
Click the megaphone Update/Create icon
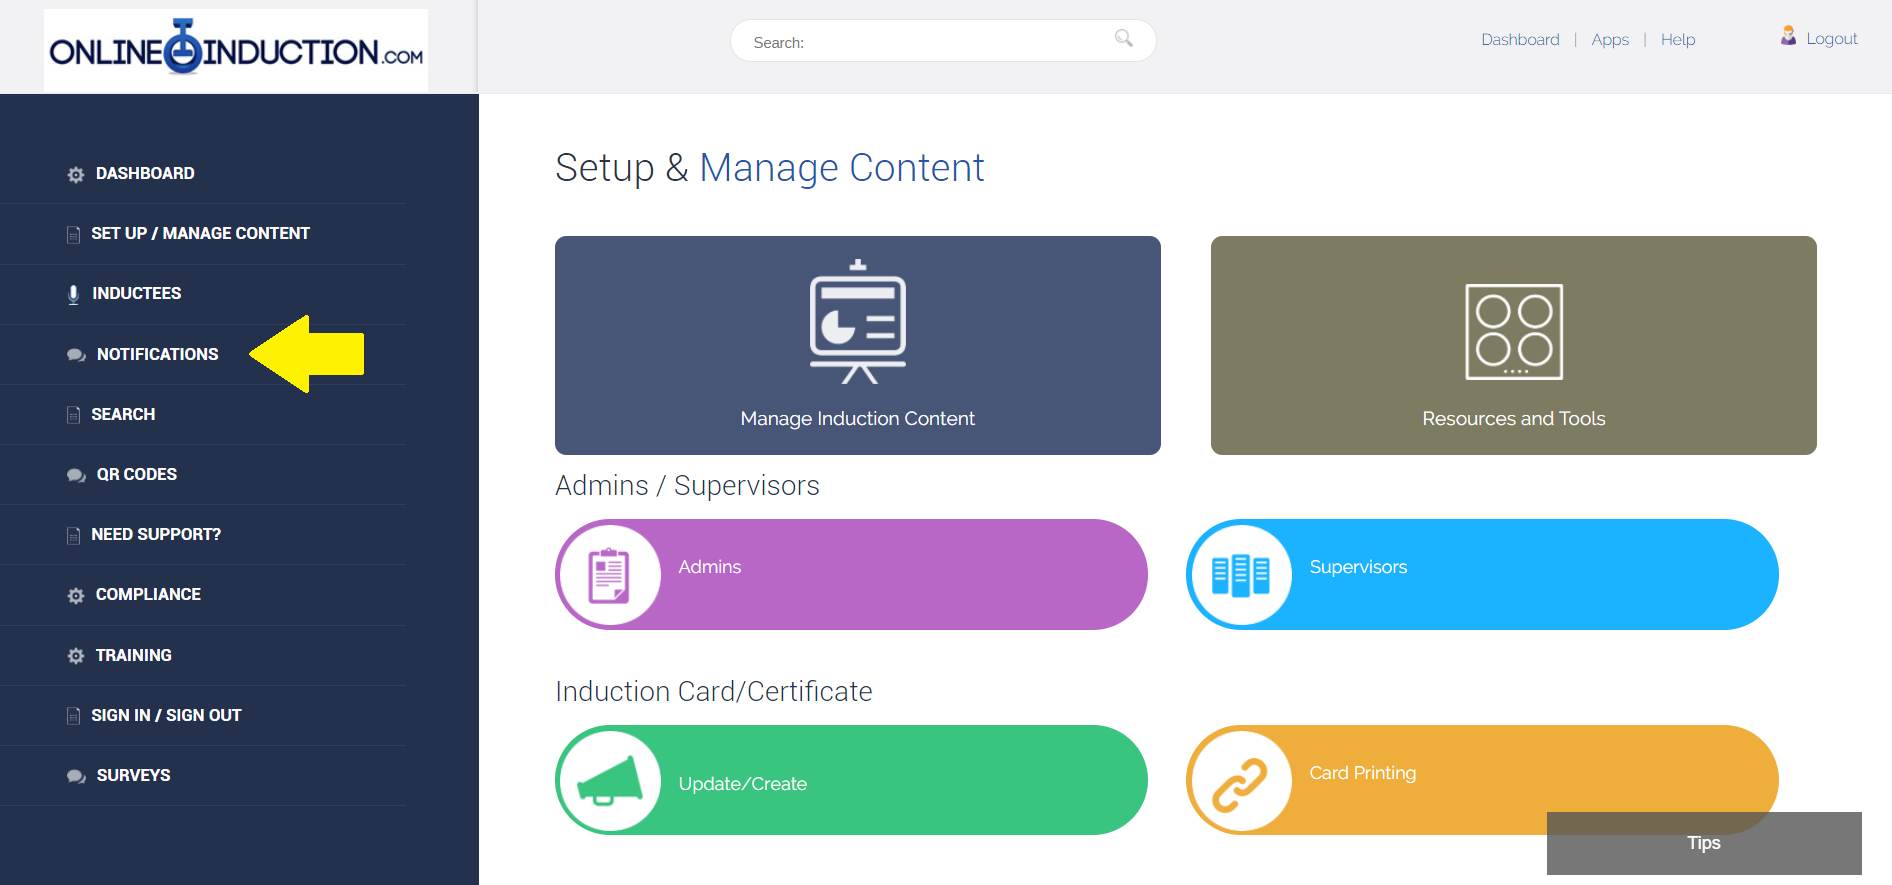pos(610,781)
